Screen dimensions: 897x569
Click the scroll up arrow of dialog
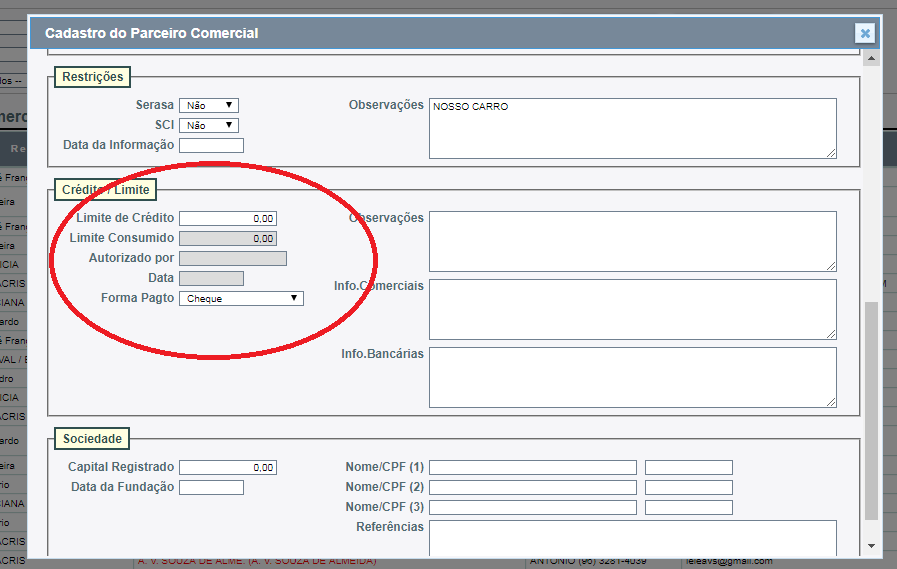pyautogui.click(x=871, y=59)
